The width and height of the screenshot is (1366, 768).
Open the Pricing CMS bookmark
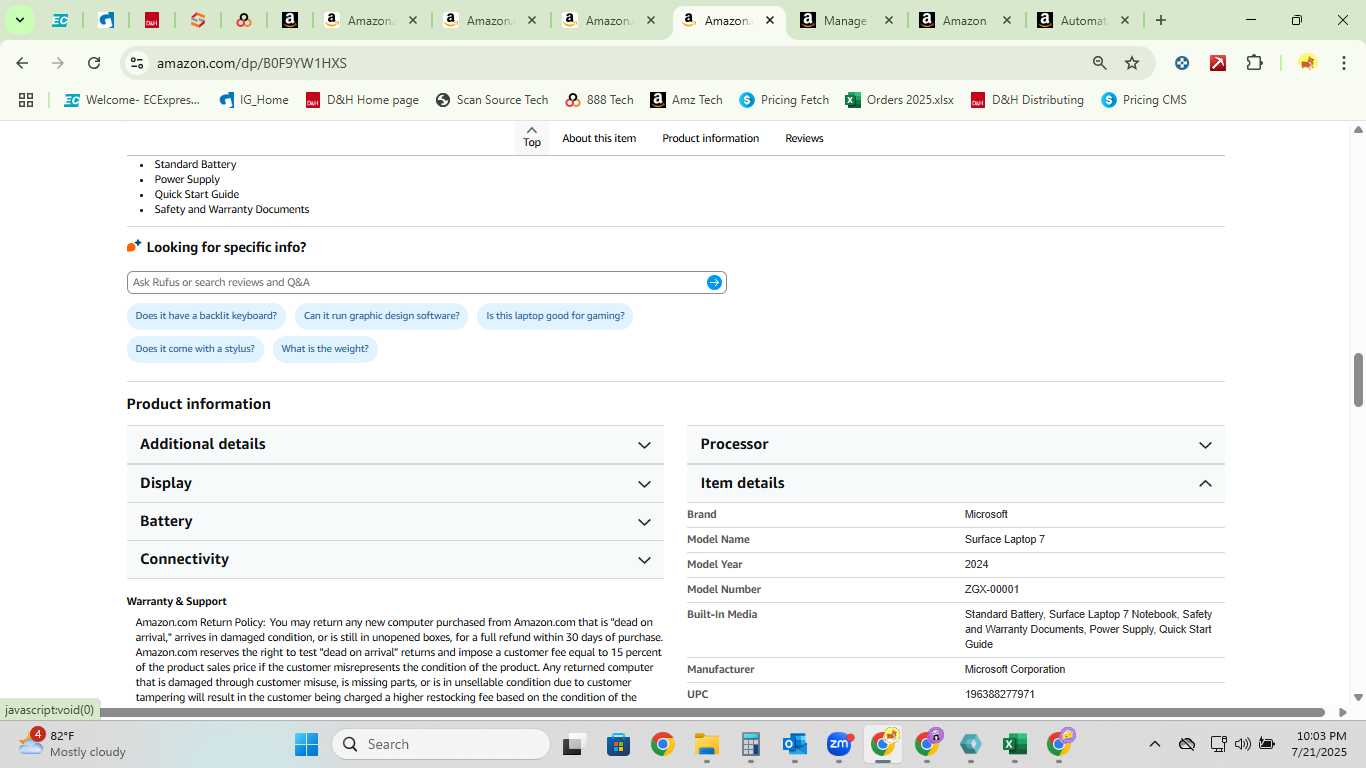tap(1144, 100)
